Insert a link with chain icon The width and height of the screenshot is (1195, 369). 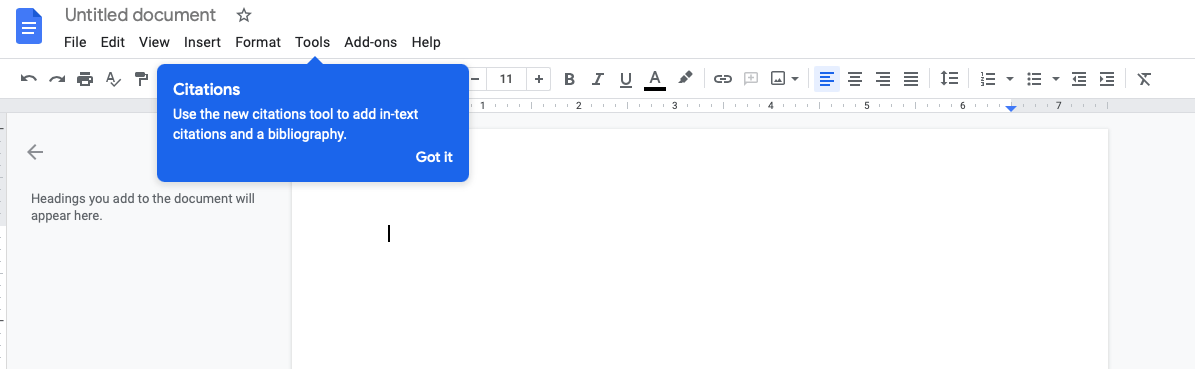coord(722,79)
